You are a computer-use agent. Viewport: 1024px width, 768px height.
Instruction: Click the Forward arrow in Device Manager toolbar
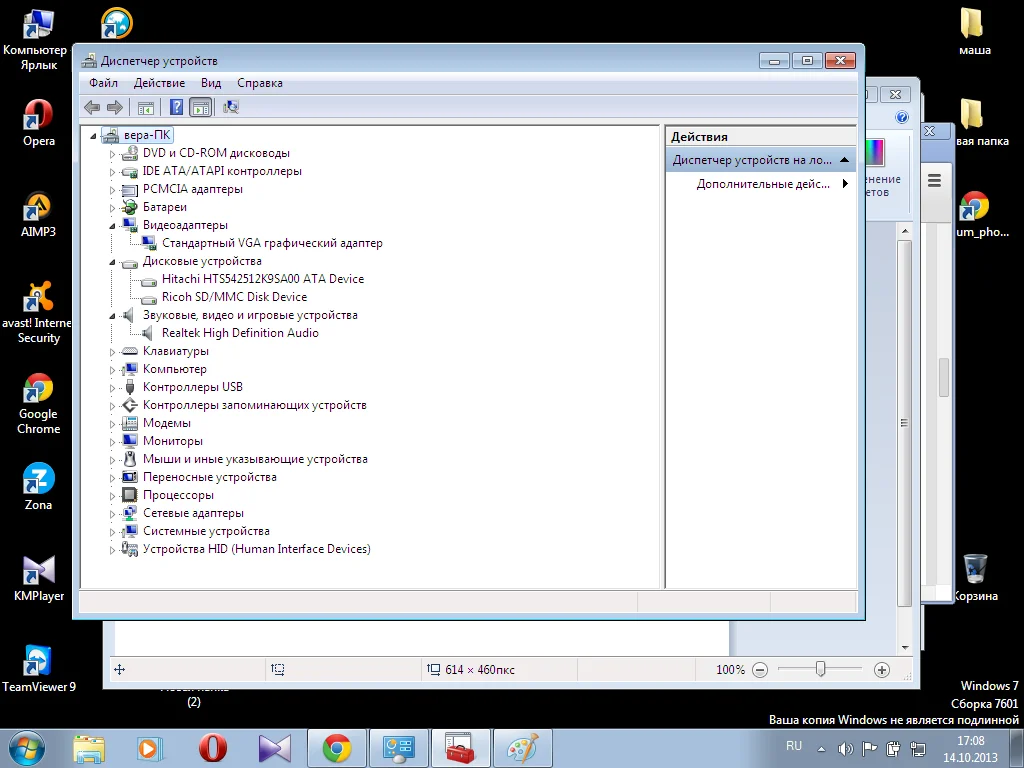click(115, 107)
